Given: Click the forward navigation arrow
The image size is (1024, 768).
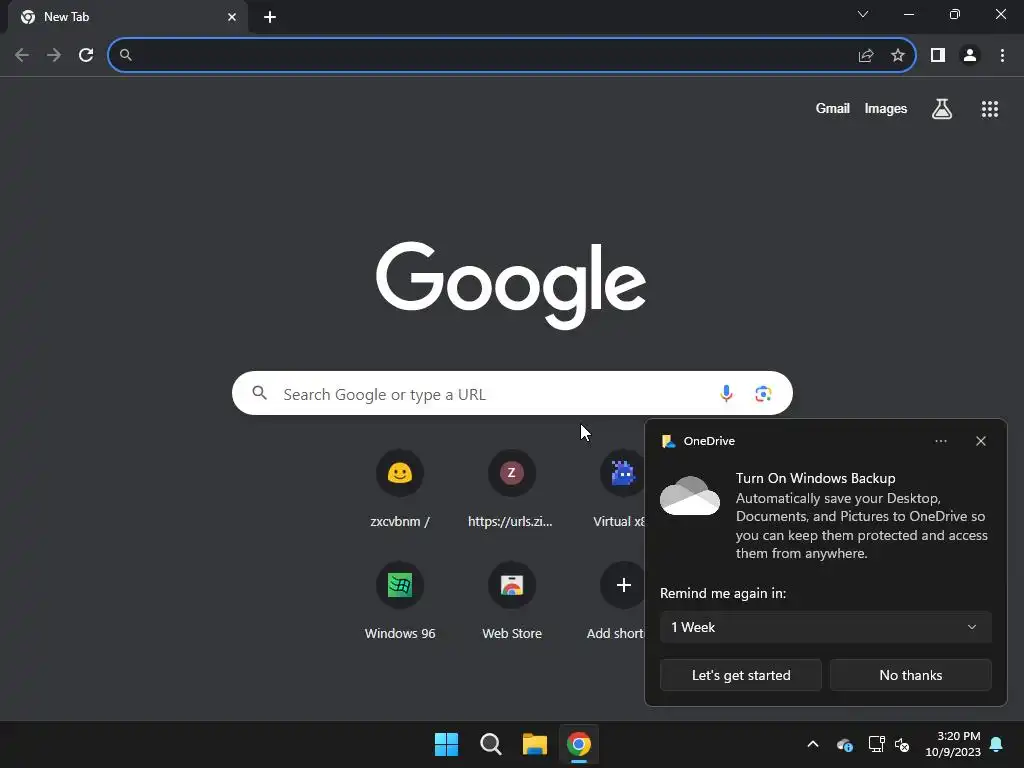Looking at the screenshot, I should click(54, 55).
